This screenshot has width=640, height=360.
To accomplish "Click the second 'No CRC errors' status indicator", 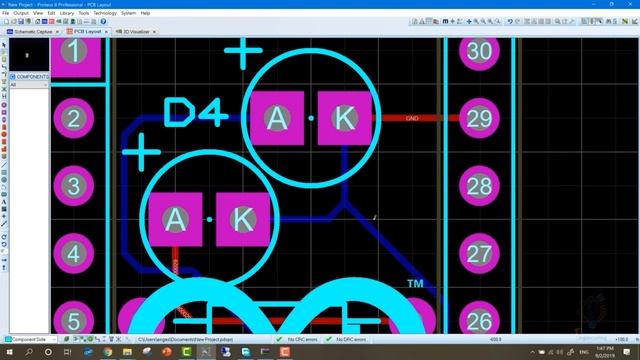I will 347,339.
